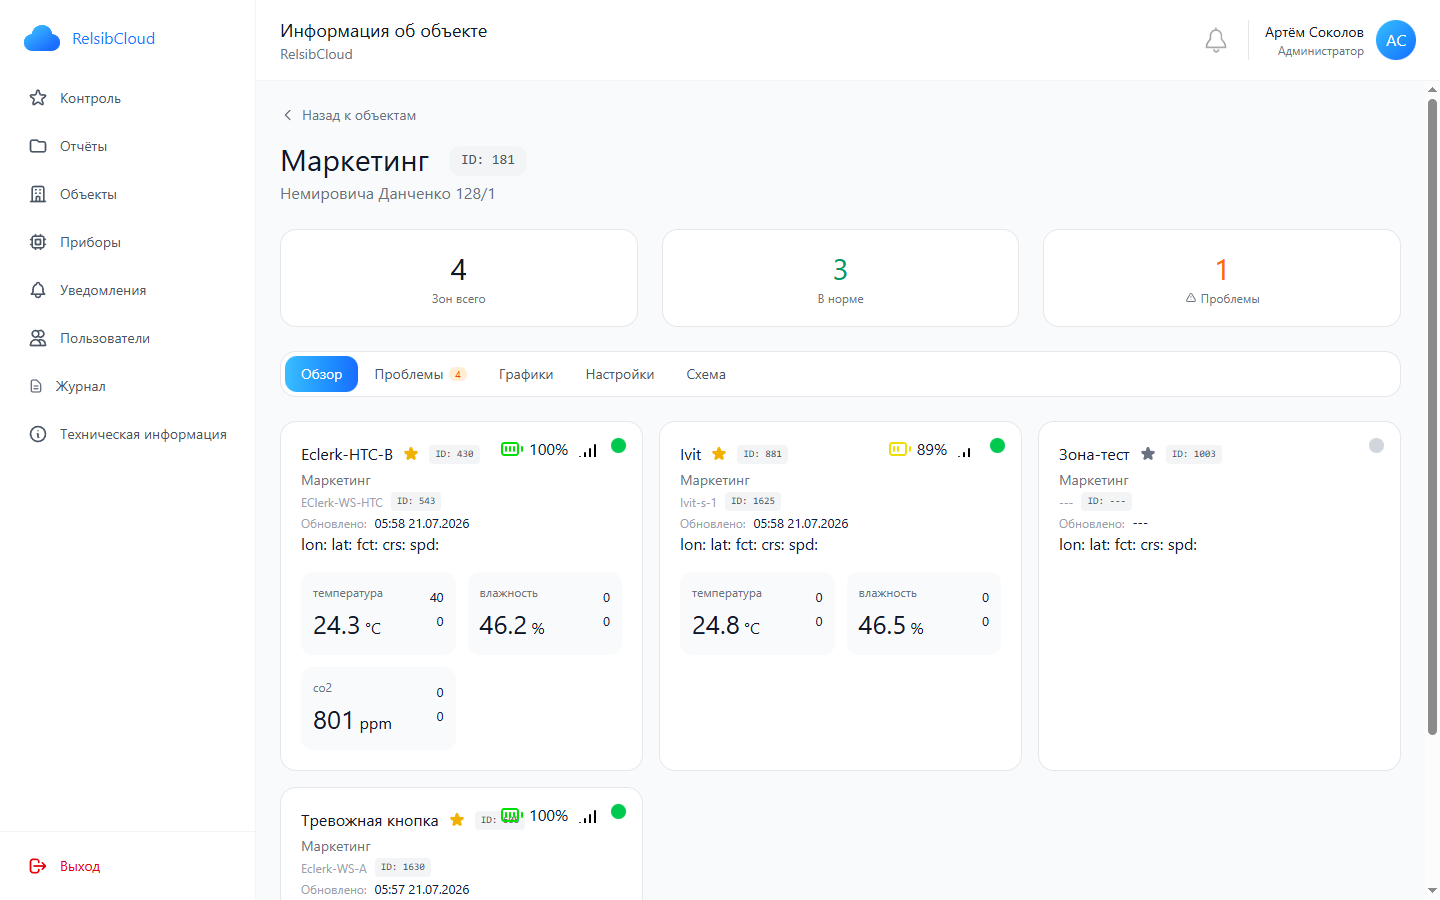Open the notifications bell in header

coord(1216,40)
